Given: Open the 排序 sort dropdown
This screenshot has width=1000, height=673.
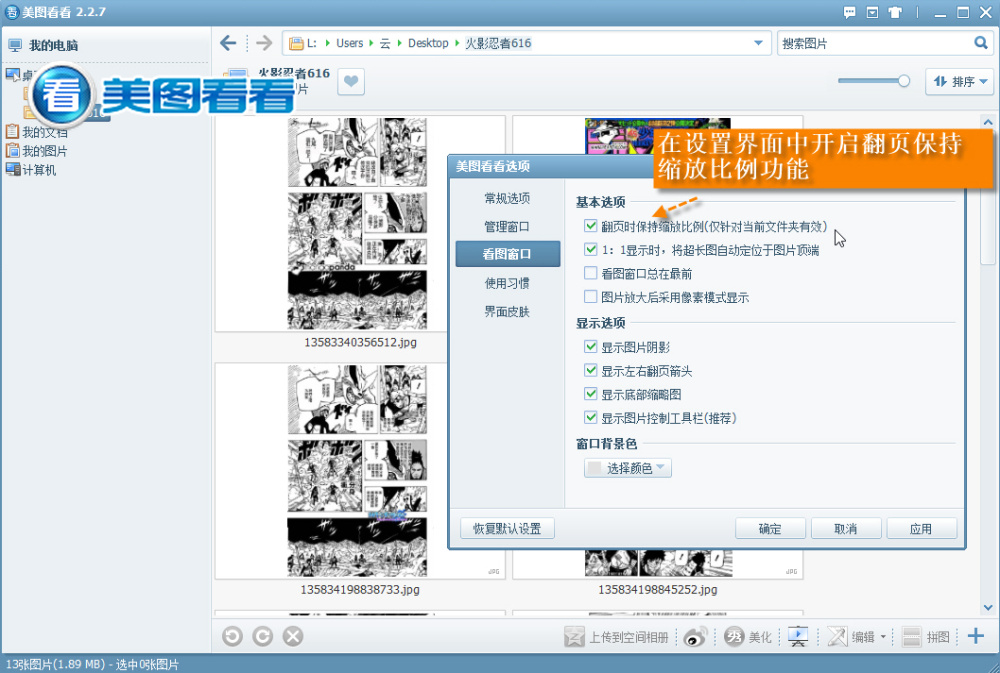Looking at the screenshot, I should (960, 82).
